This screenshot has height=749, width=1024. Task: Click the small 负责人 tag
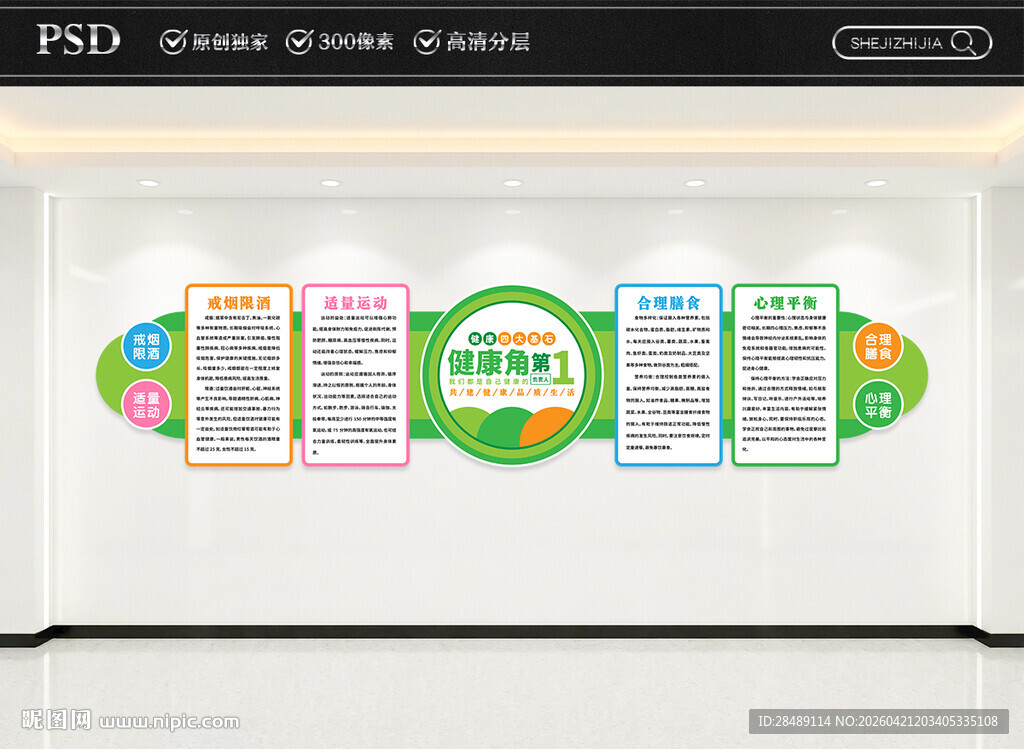pos(541,379)
